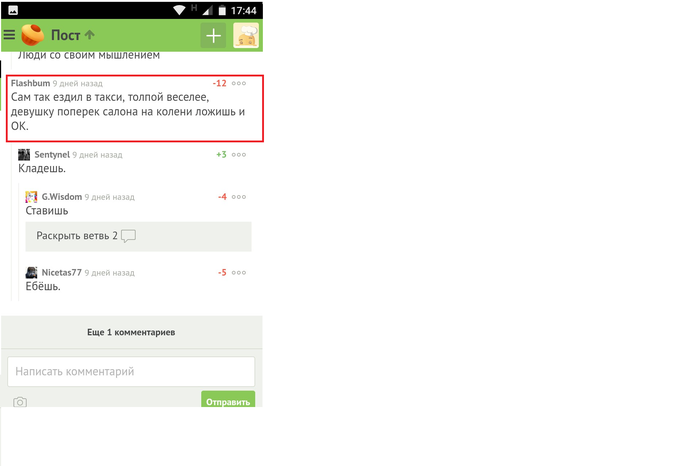Load more with Еще 1 комментариев
700x466 pixels.
[131, 332]
